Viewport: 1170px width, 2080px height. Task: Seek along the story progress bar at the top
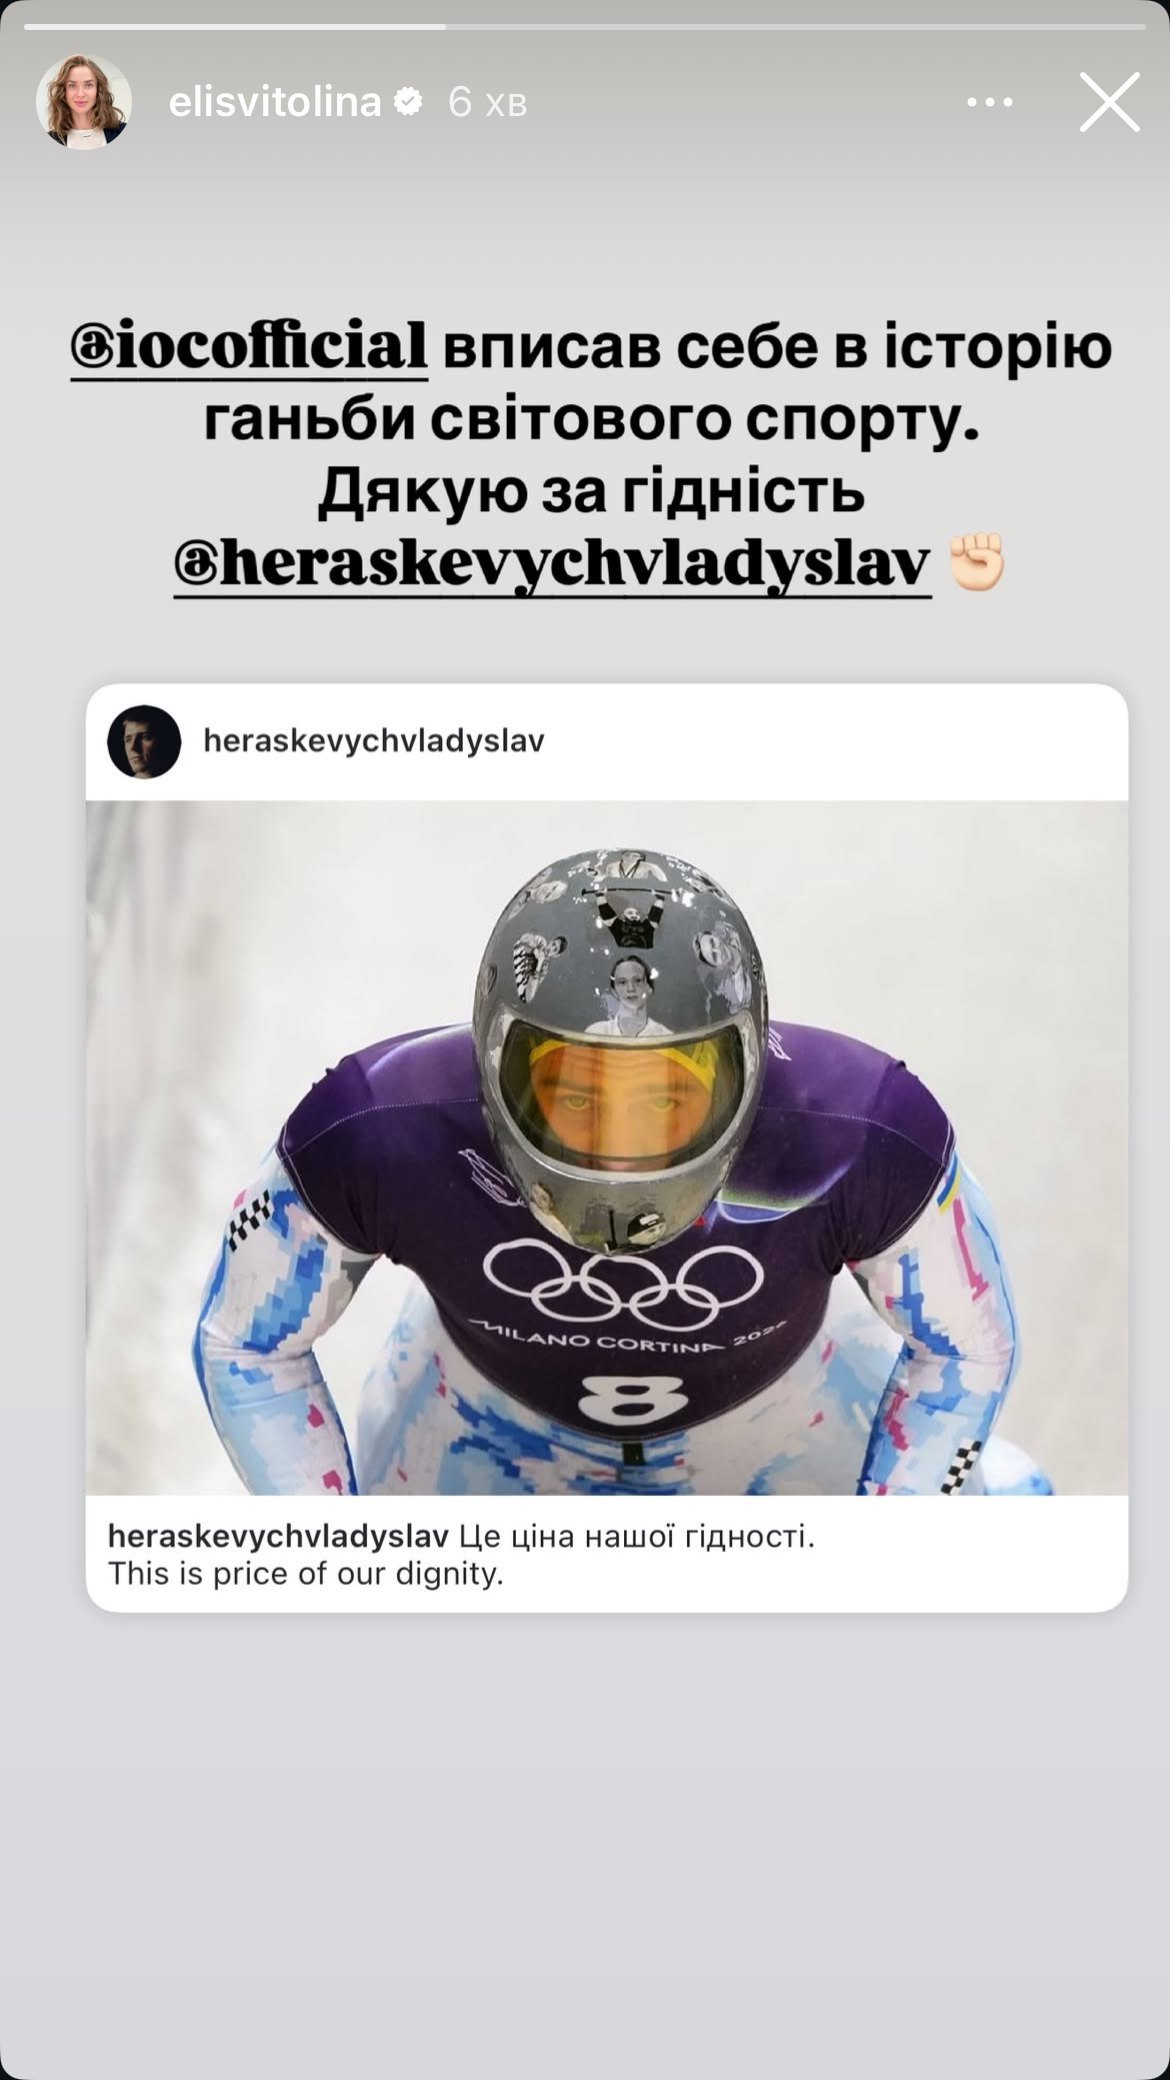585,26
